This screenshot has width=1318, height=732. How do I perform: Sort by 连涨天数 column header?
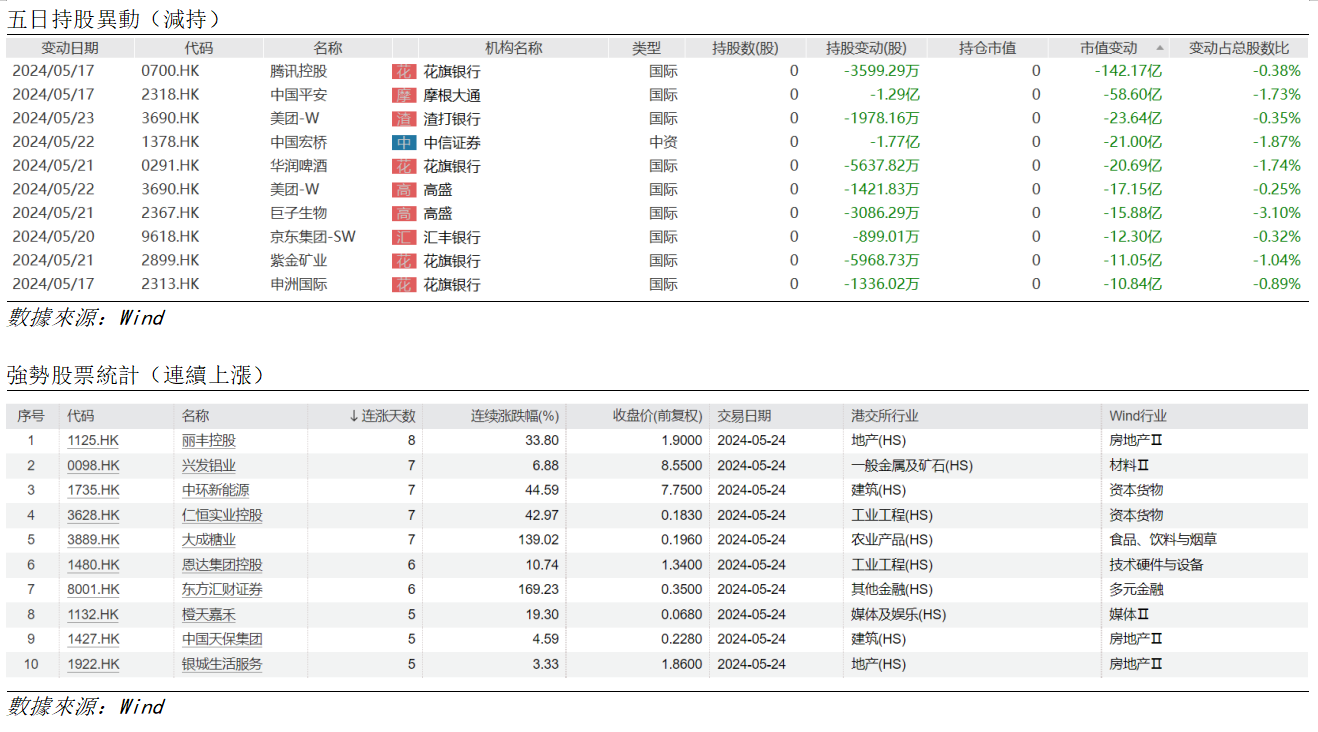coord(381,416)
